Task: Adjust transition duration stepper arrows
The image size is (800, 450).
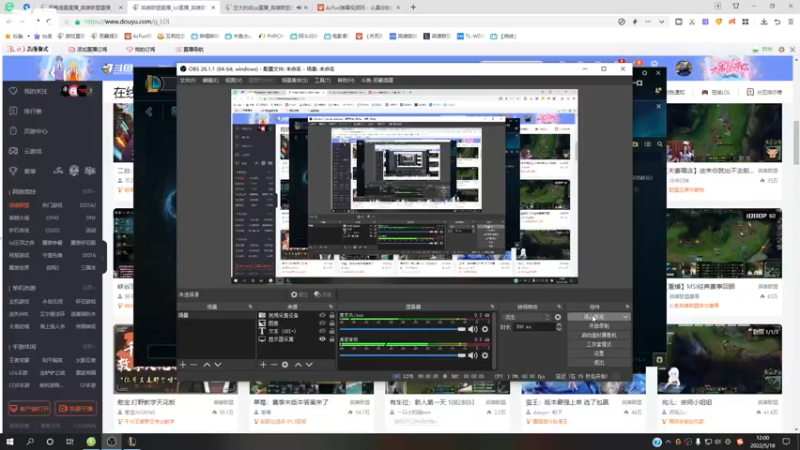Action: 559,327
